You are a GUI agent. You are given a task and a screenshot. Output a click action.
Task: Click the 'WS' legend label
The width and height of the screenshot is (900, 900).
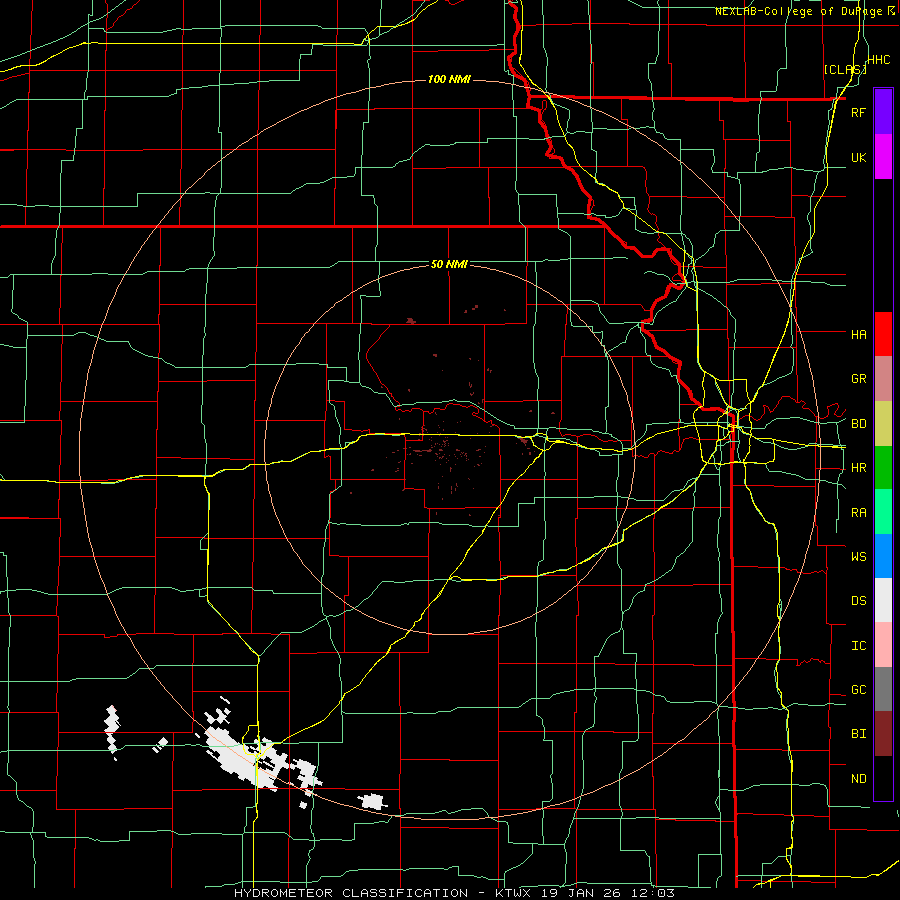pos(858,556)
